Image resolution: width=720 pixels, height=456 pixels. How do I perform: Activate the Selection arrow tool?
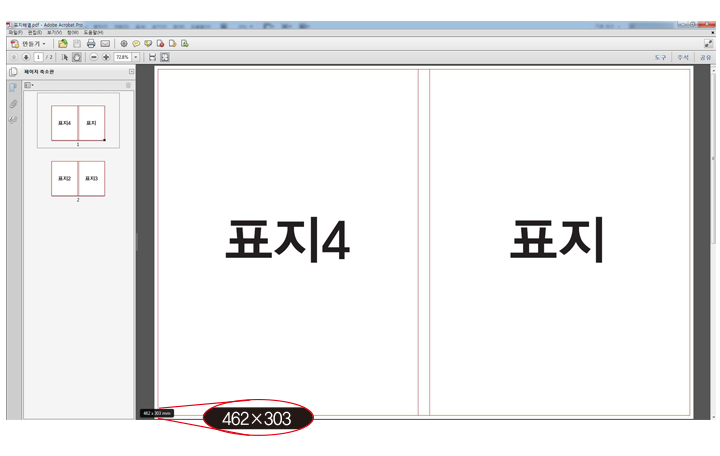click(x=65, y=58)
